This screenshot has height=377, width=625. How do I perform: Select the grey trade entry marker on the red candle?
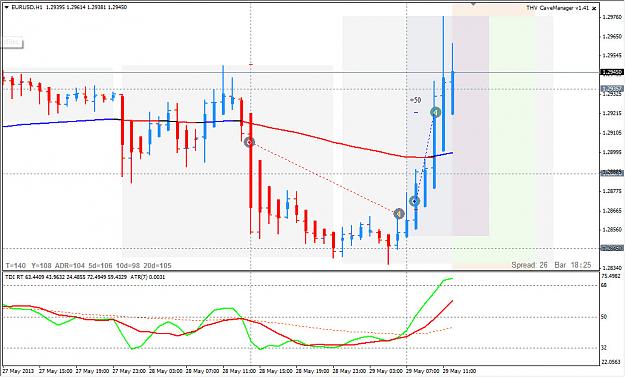249,142
